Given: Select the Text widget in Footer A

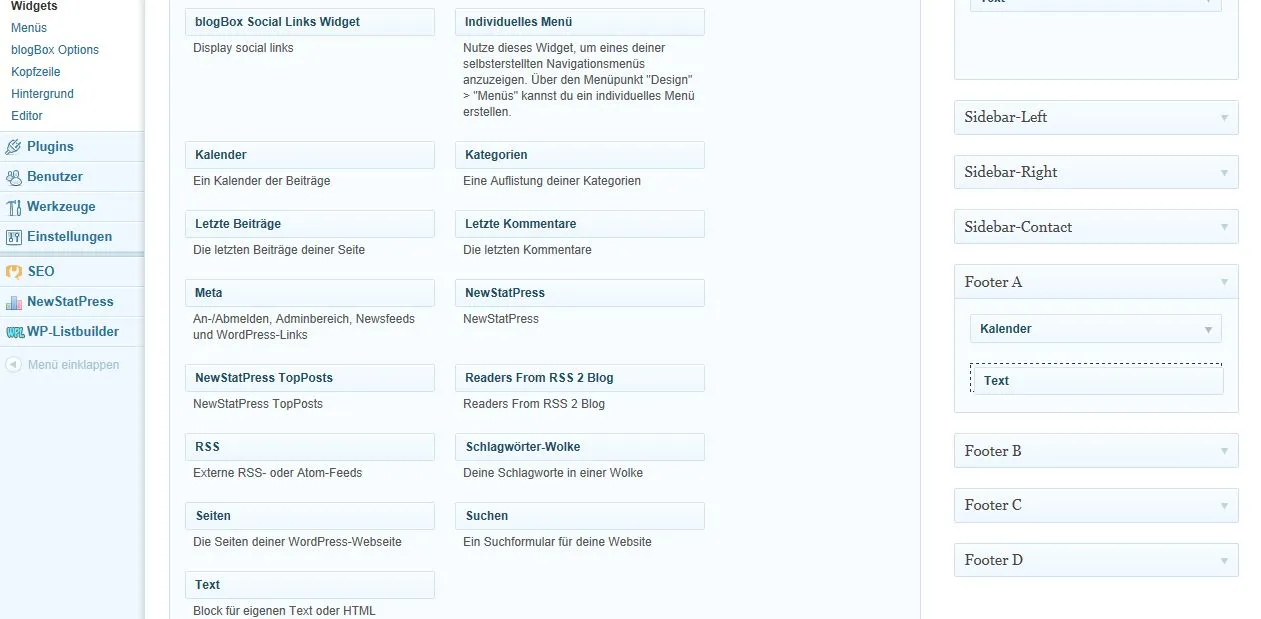Looking at the screenshot, I should 1096,380.
